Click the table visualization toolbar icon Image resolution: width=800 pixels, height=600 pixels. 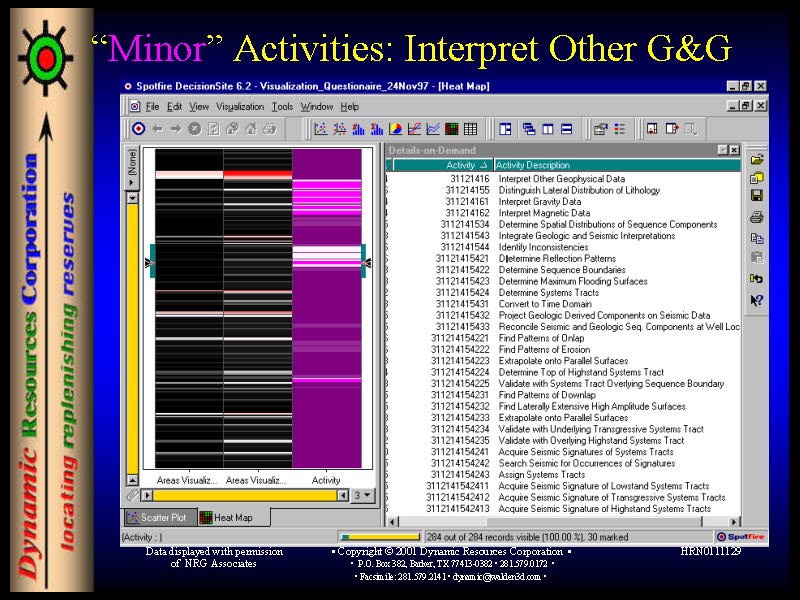[x=470, y=129]
